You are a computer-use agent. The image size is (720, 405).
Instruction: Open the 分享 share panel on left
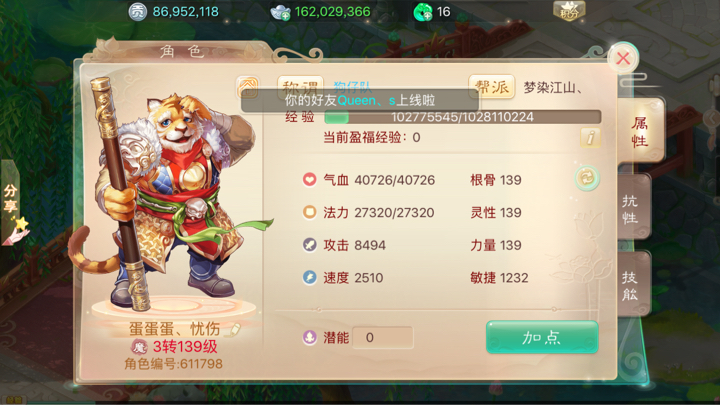coord(11,202)
